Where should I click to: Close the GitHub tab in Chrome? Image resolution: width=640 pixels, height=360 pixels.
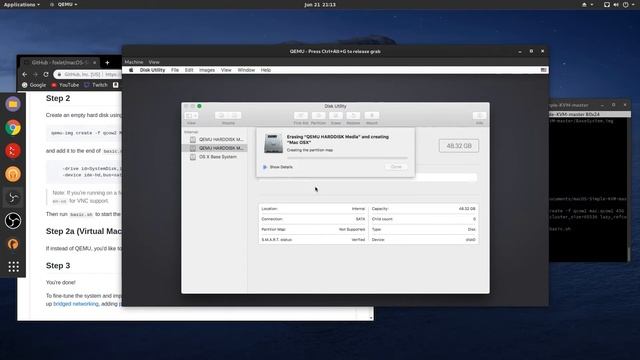(x=94, y=62)
